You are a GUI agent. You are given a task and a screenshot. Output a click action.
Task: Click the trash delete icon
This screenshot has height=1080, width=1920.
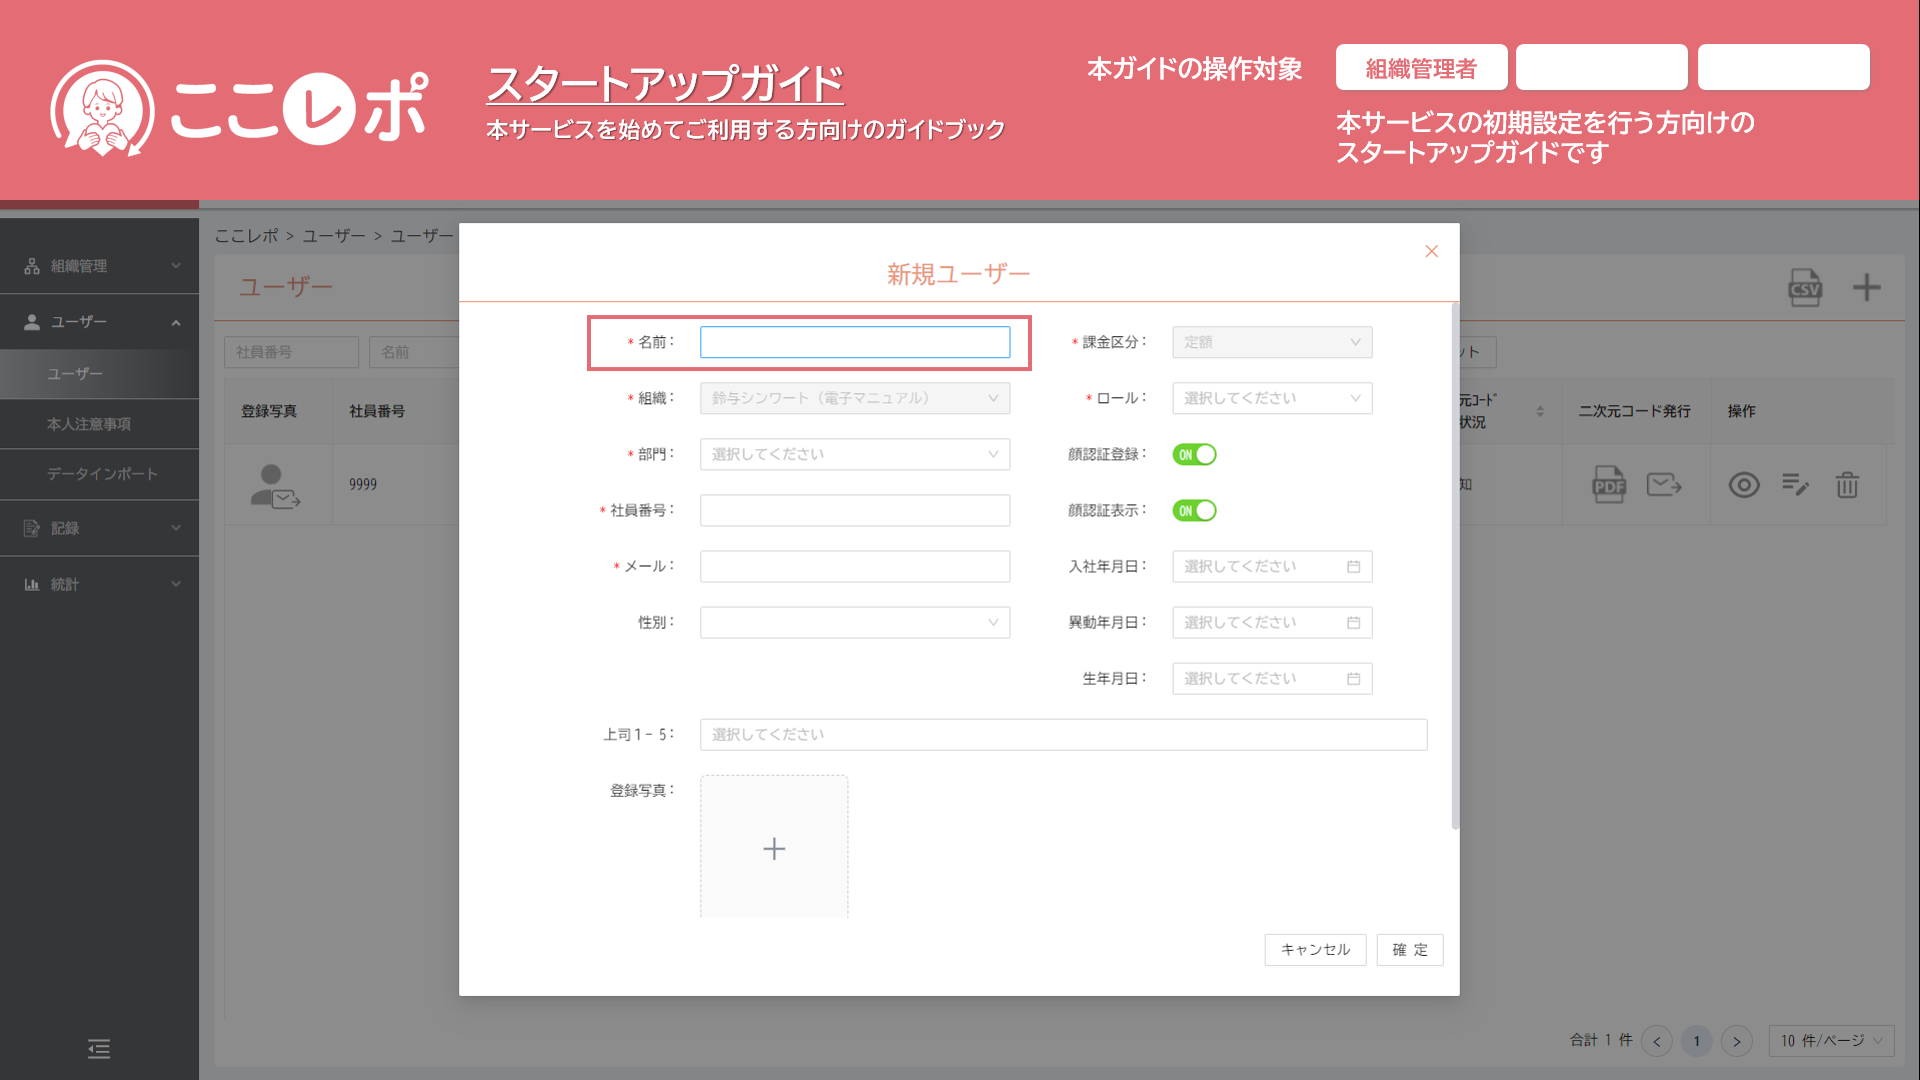pyautogui.click(x=1847, y=485)
